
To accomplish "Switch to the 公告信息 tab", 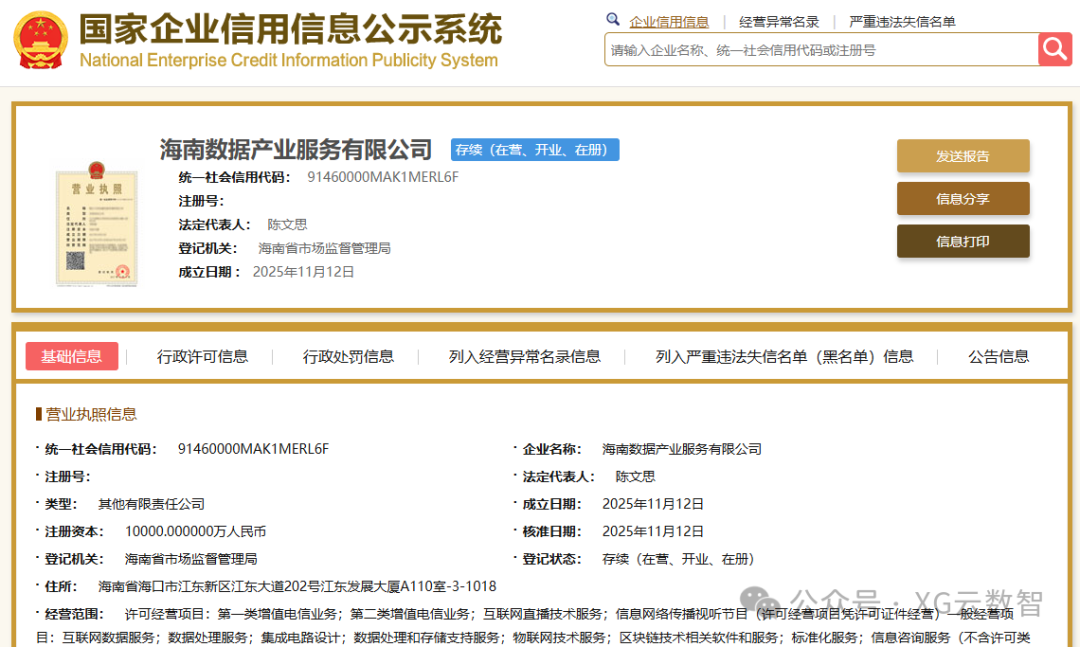I will 998,357.
